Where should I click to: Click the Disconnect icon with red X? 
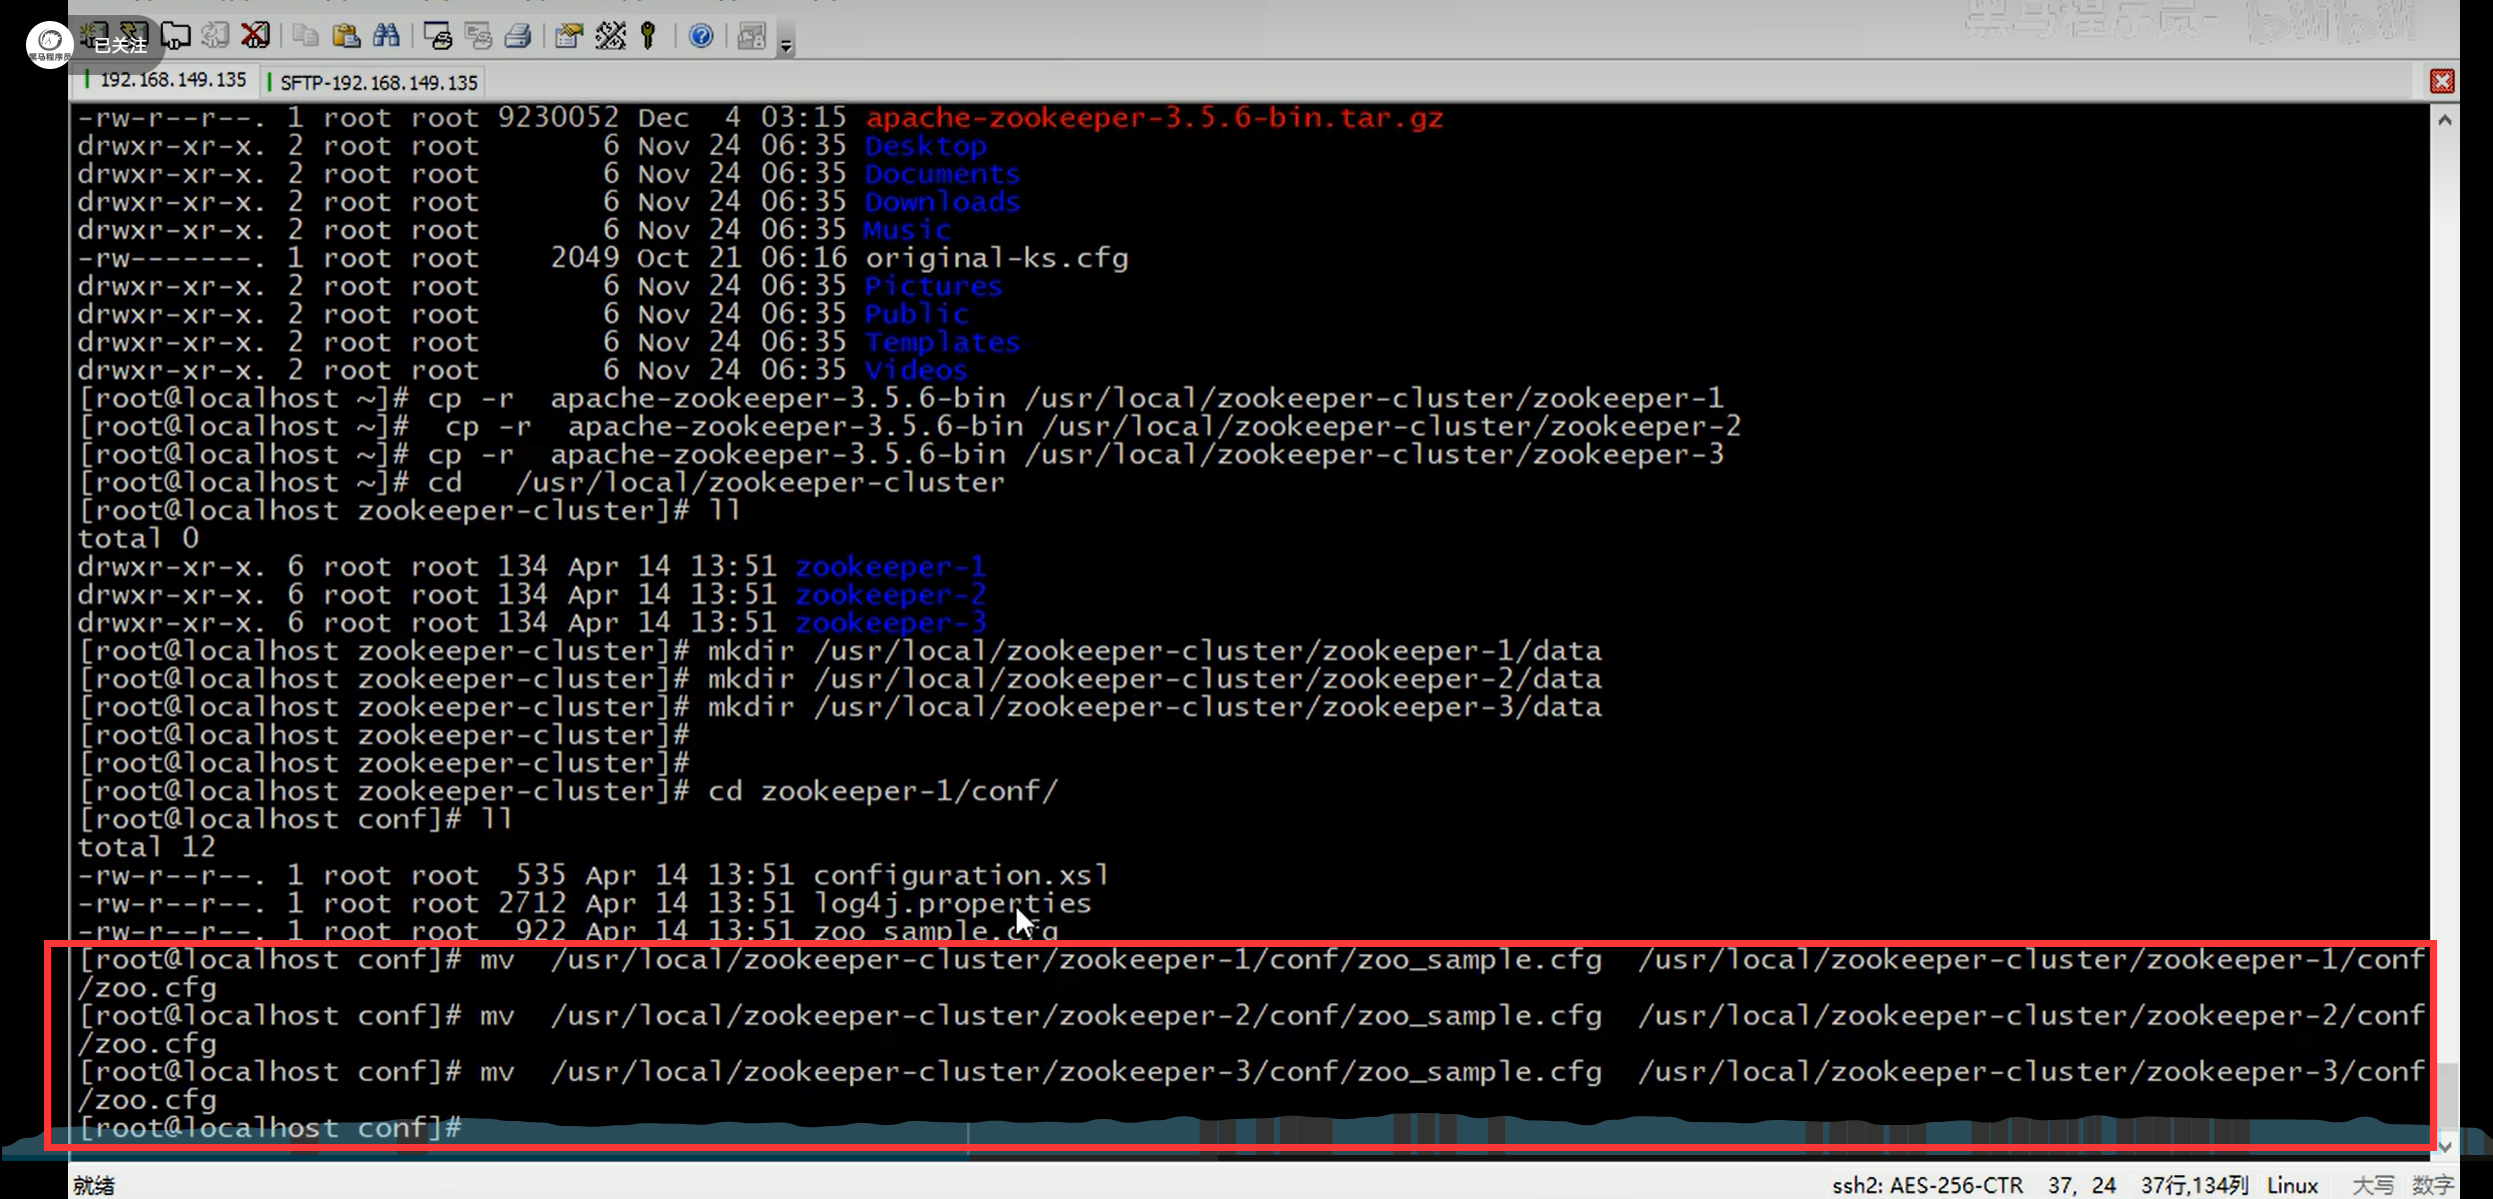pos(256,36)
